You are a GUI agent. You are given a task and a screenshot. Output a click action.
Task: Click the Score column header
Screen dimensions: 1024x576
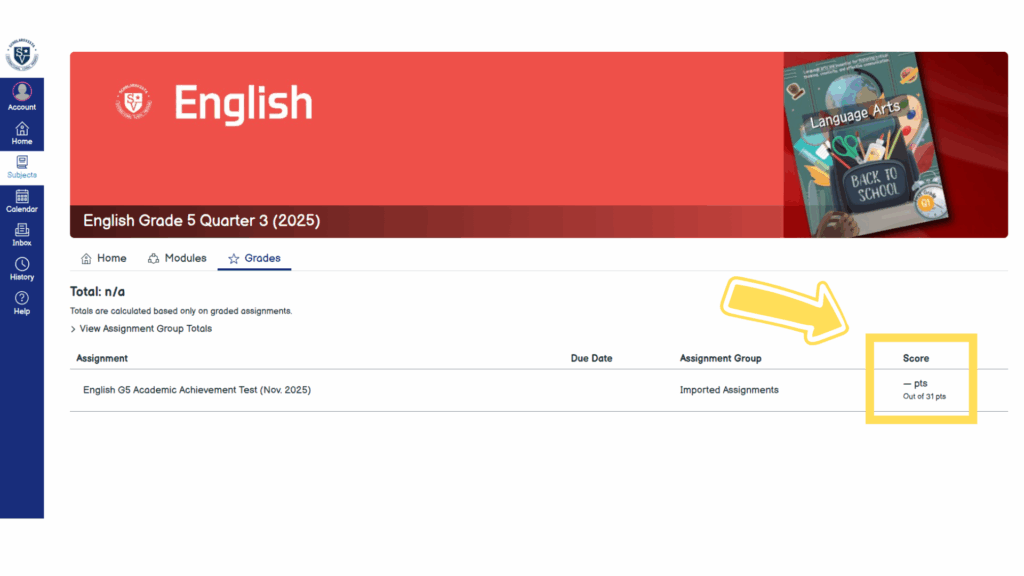click(x=915, y=358)
